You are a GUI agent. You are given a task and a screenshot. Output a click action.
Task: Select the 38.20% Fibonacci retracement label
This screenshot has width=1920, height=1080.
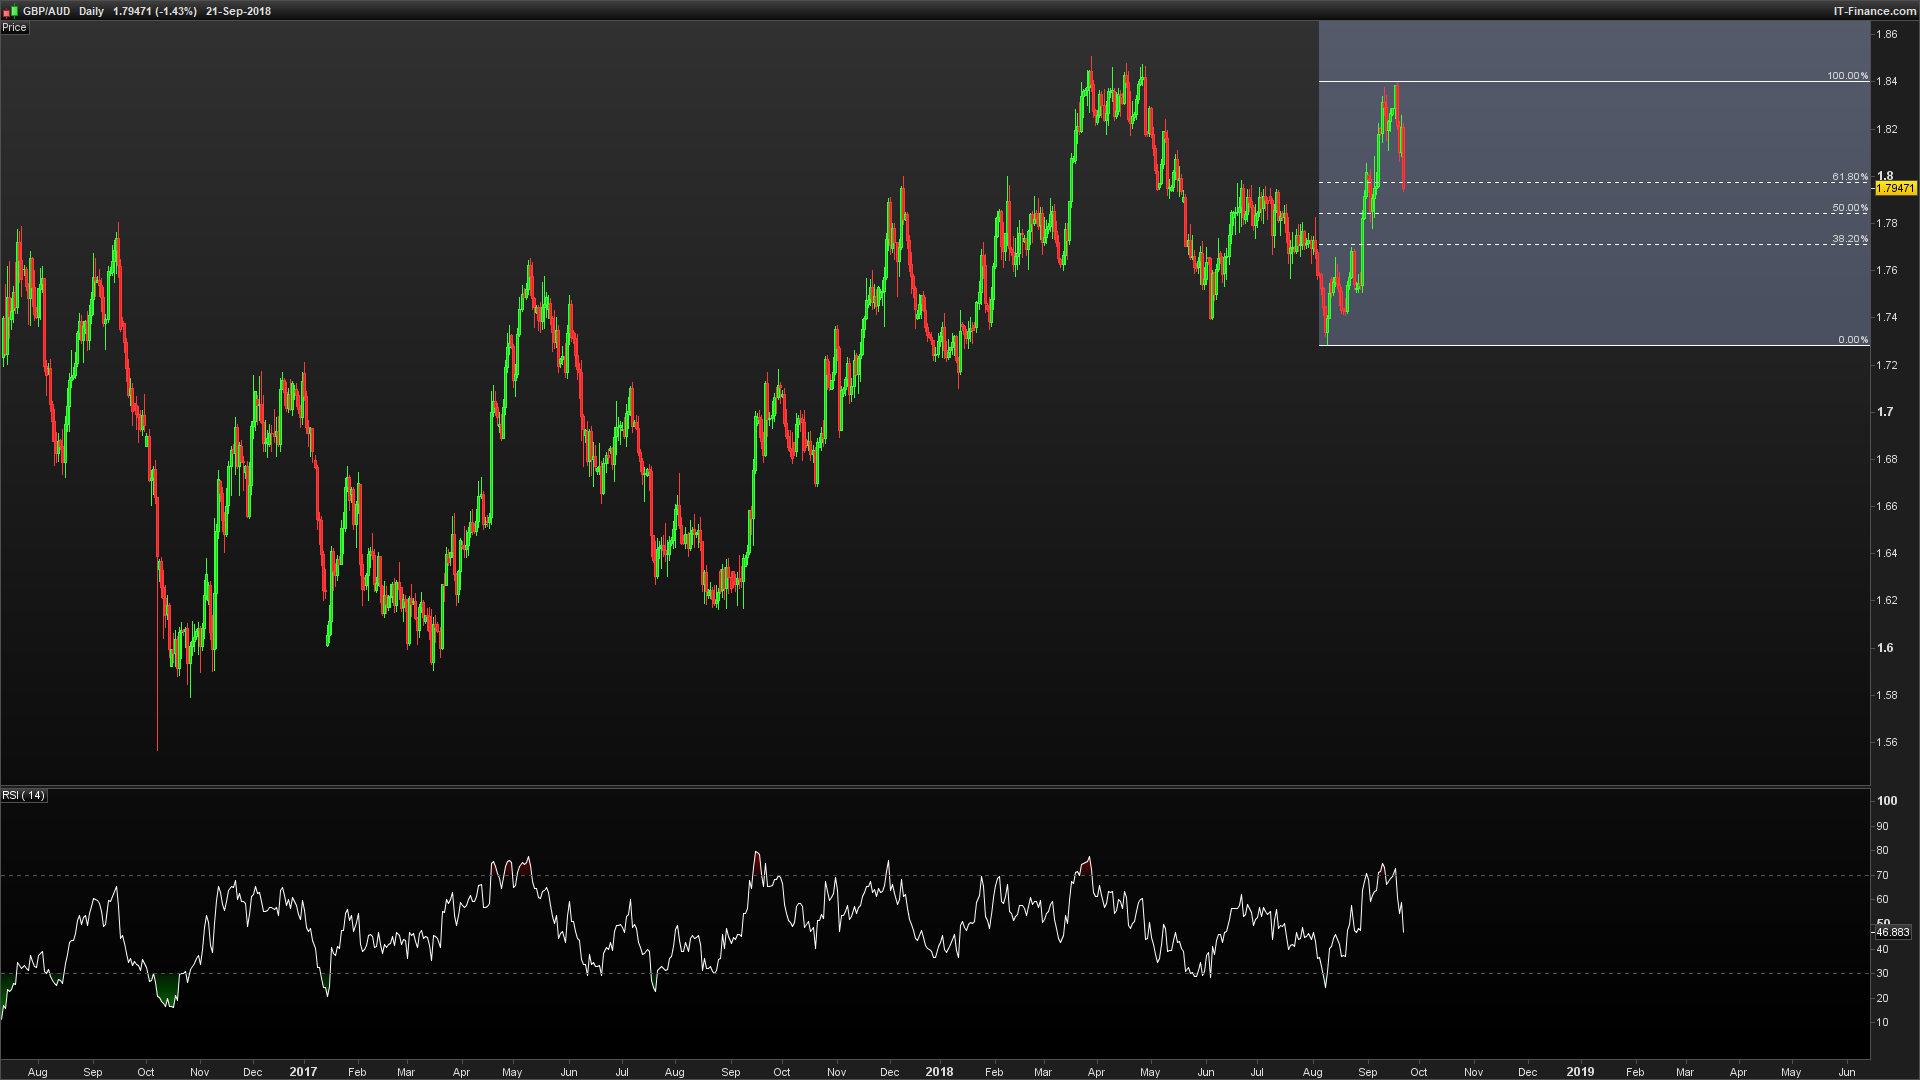click(x=1849, y=239)
